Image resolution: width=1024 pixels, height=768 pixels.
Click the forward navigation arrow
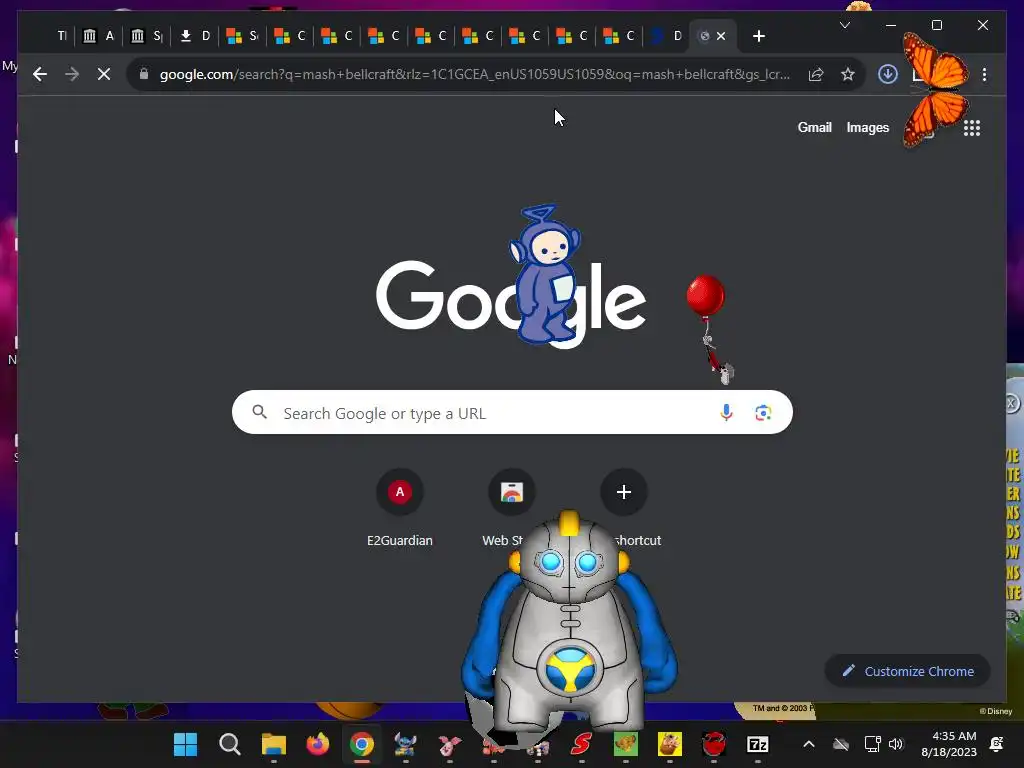72,74
